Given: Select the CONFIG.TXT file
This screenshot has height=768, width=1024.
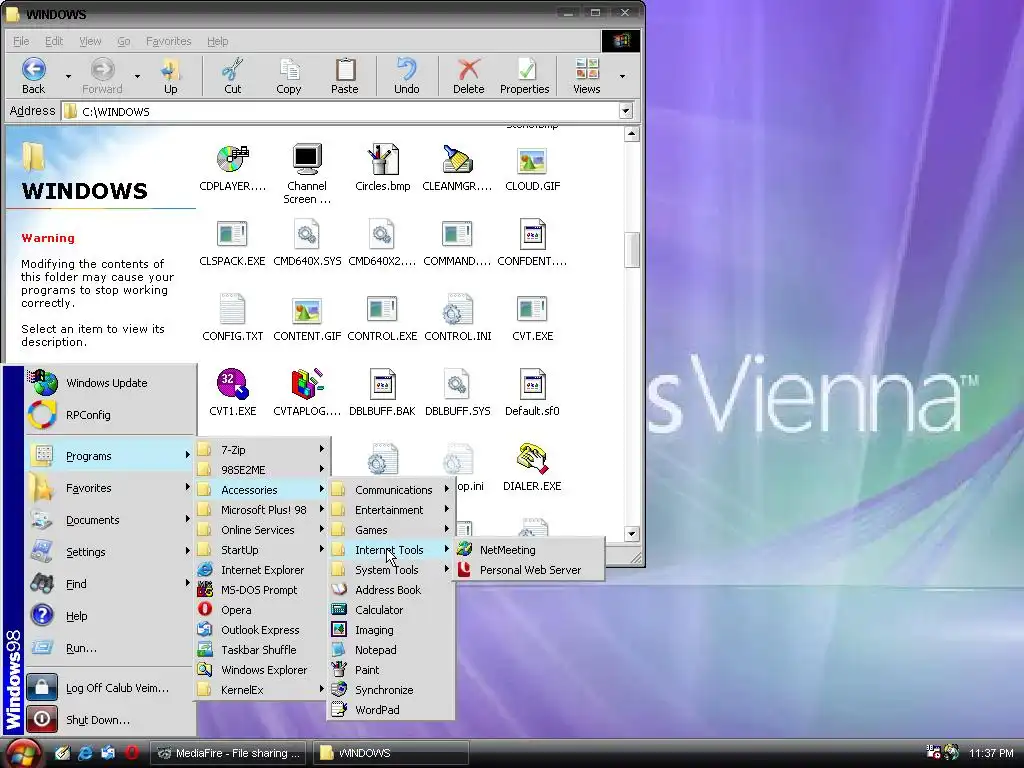Looking at the screenshot, I should (232, 318).
